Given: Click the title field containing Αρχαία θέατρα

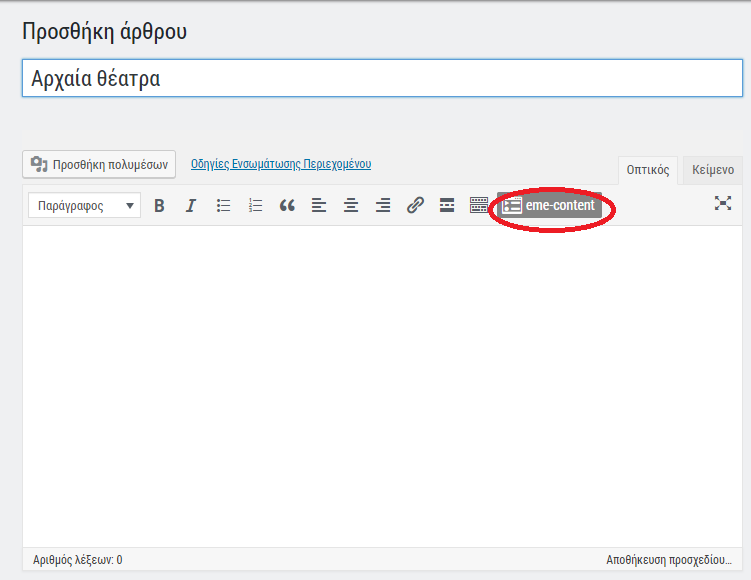Looking at the screenshot, I should pyautogui.click(x=382, y=78).
